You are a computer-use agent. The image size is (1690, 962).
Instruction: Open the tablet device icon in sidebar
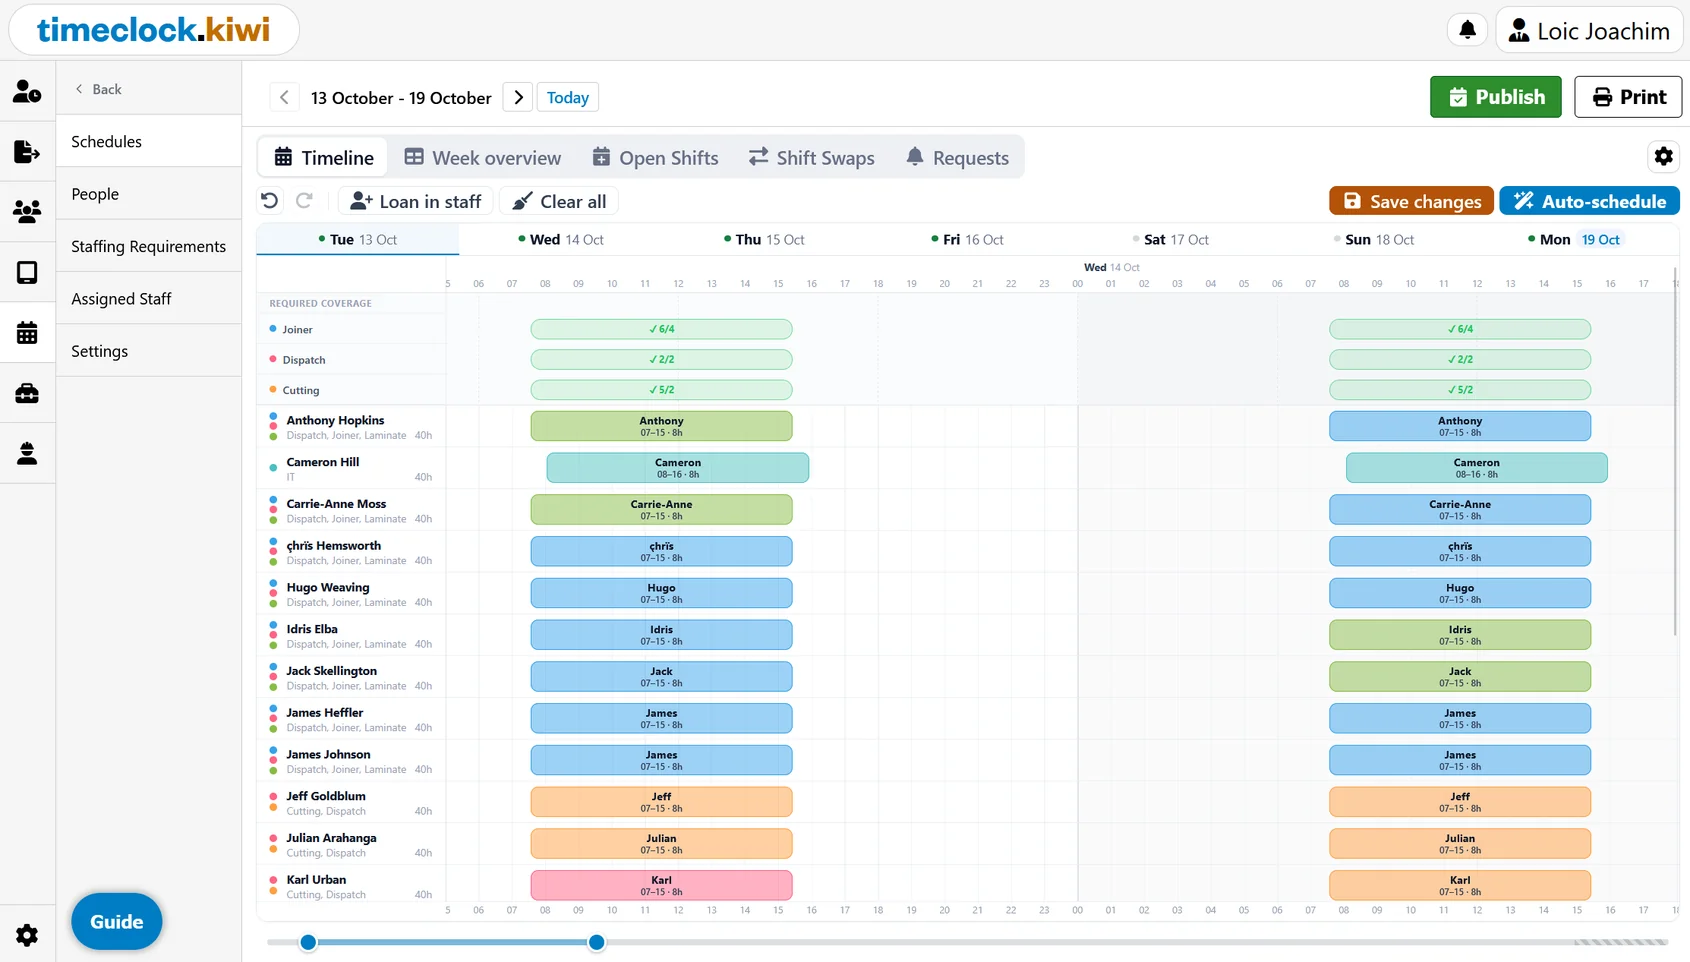tap(27, 272)
